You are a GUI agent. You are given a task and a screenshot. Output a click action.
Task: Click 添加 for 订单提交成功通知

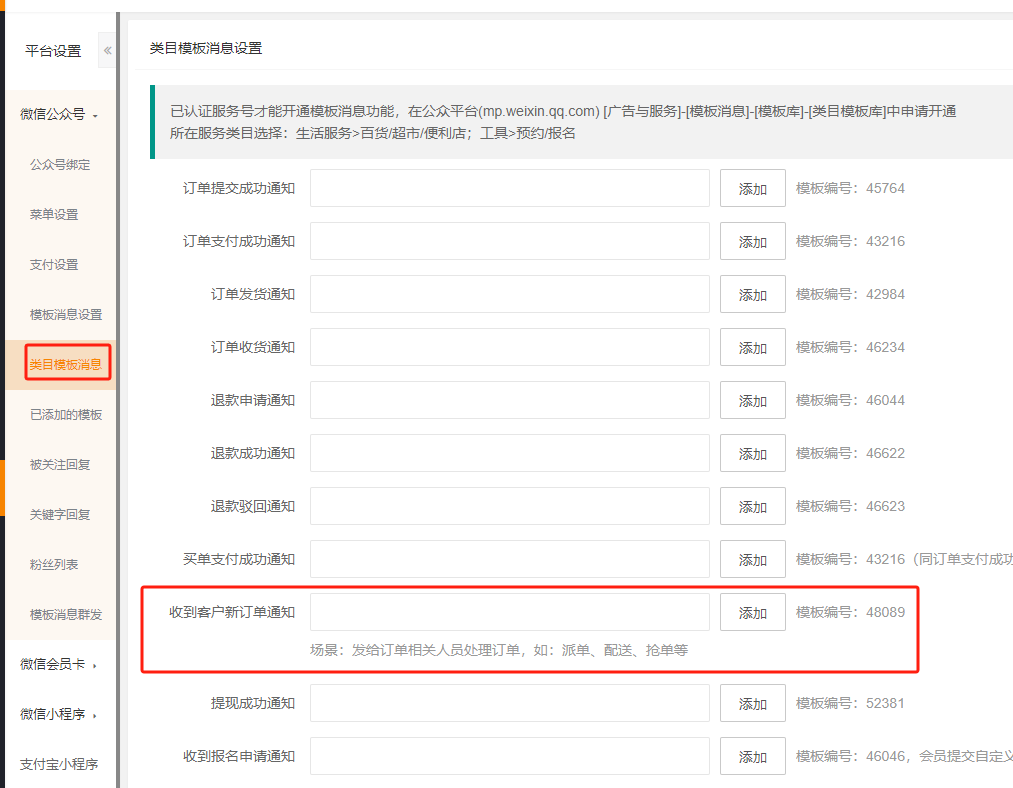752,189
